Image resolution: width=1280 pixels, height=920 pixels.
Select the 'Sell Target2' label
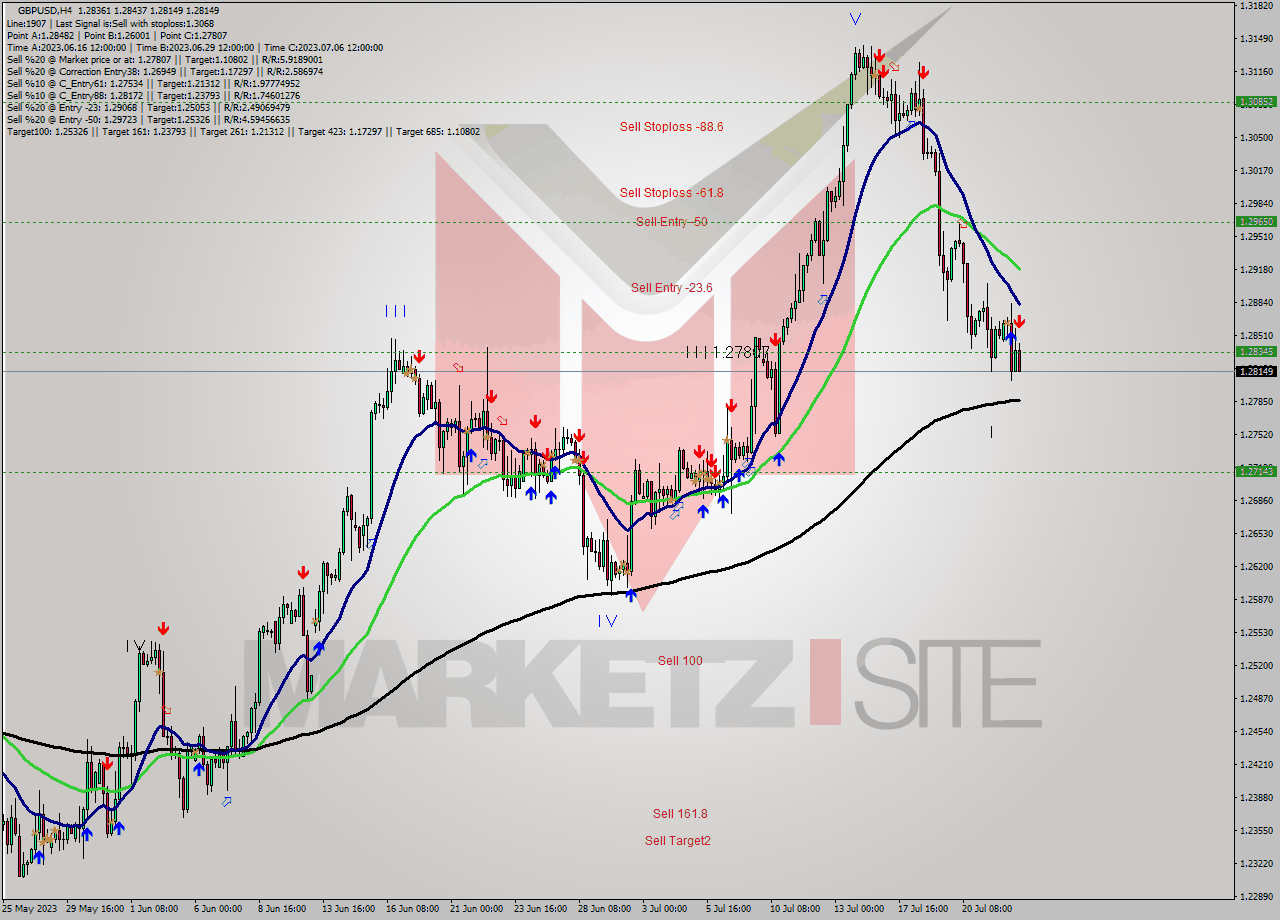[678, 841]
